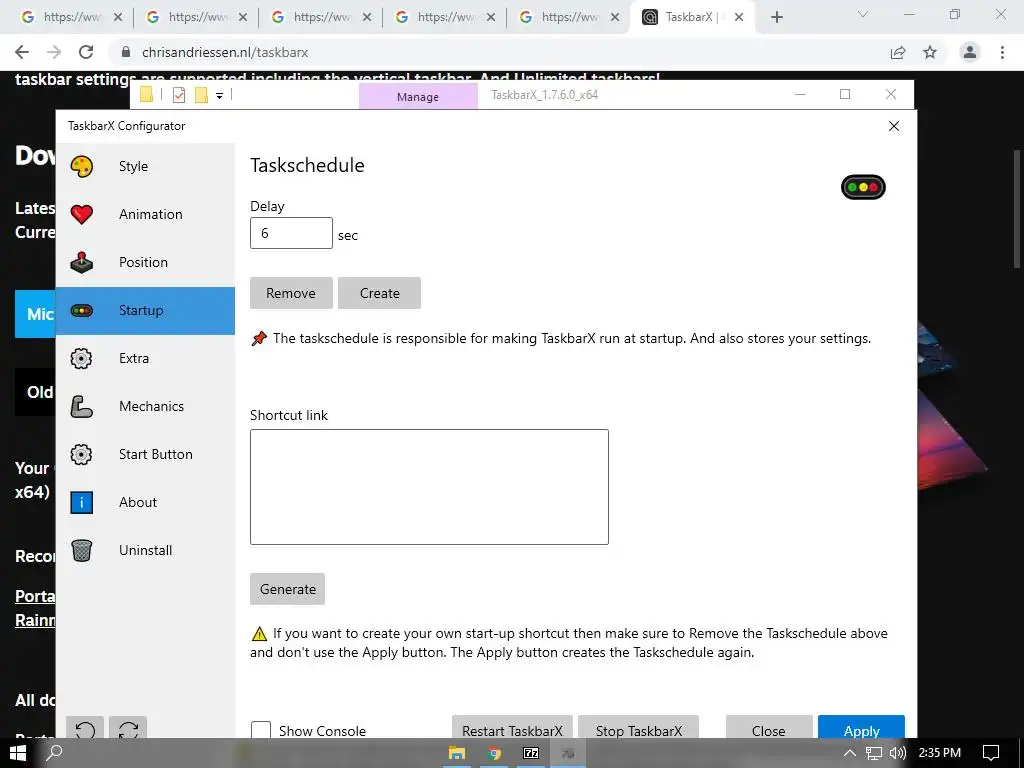This screenshot has width=1024, height=768.
Task: Open Chrome's three-dot menu
Action: (x=1002, y=52)
